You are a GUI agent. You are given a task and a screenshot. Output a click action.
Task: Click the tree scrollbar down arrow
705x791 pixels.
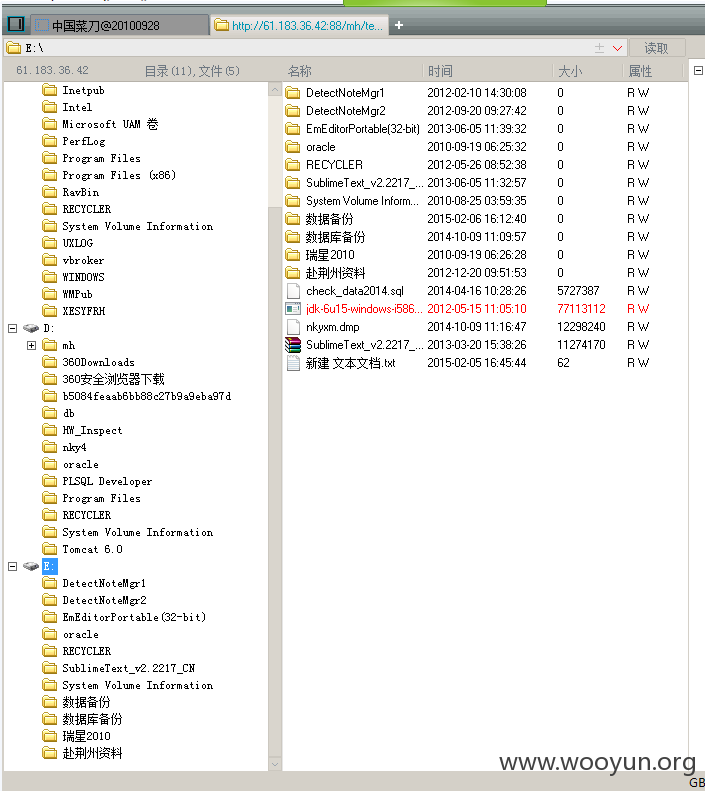275,764
